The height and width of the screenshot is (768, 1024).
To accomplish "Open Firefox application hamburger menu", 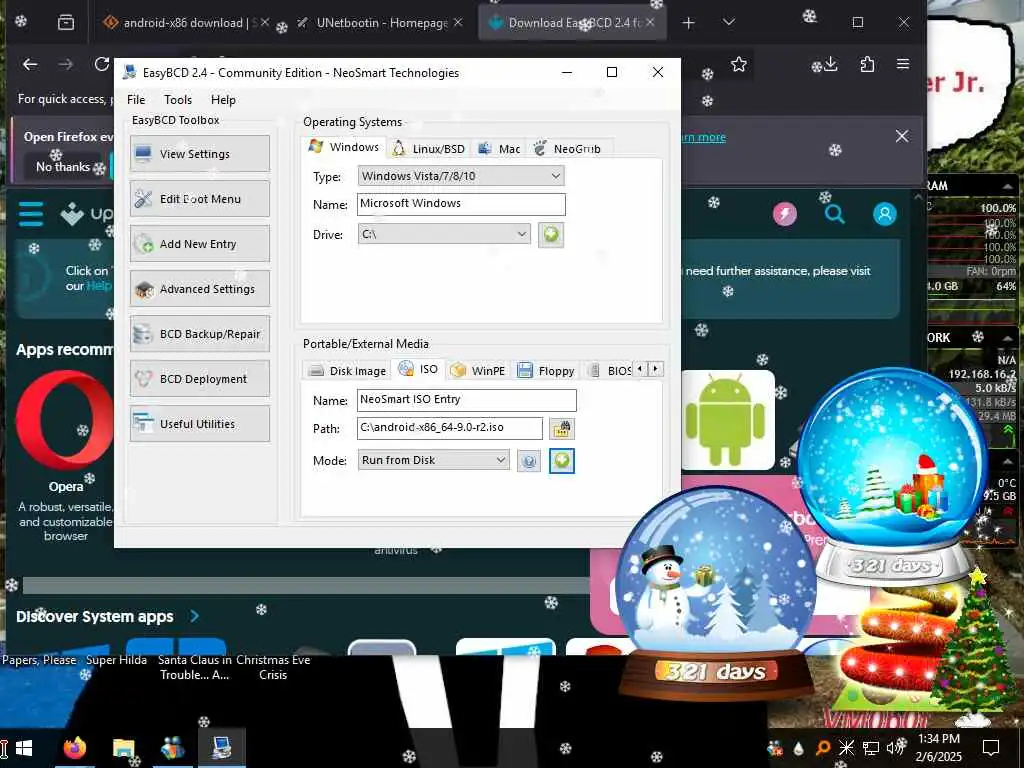I will [903, 64].
